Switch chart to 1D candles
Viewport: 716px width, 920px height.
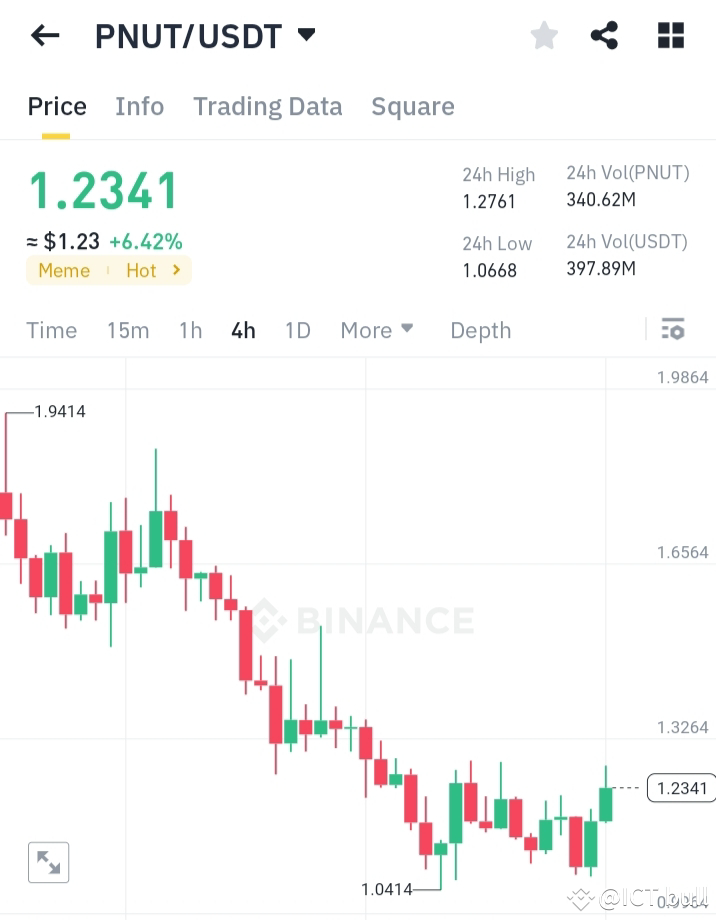297,330
